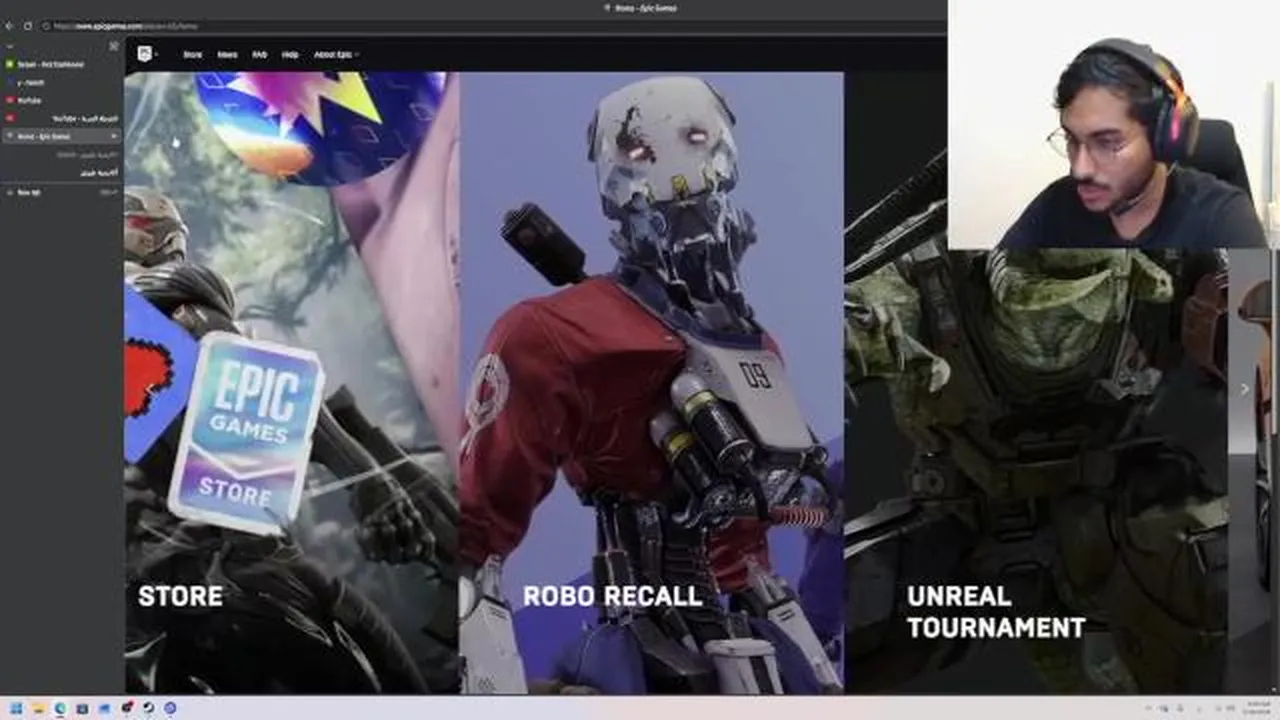1280x720 pixels.
Task: Open the ROBO RECALL tile
Action: coord(651,382)
